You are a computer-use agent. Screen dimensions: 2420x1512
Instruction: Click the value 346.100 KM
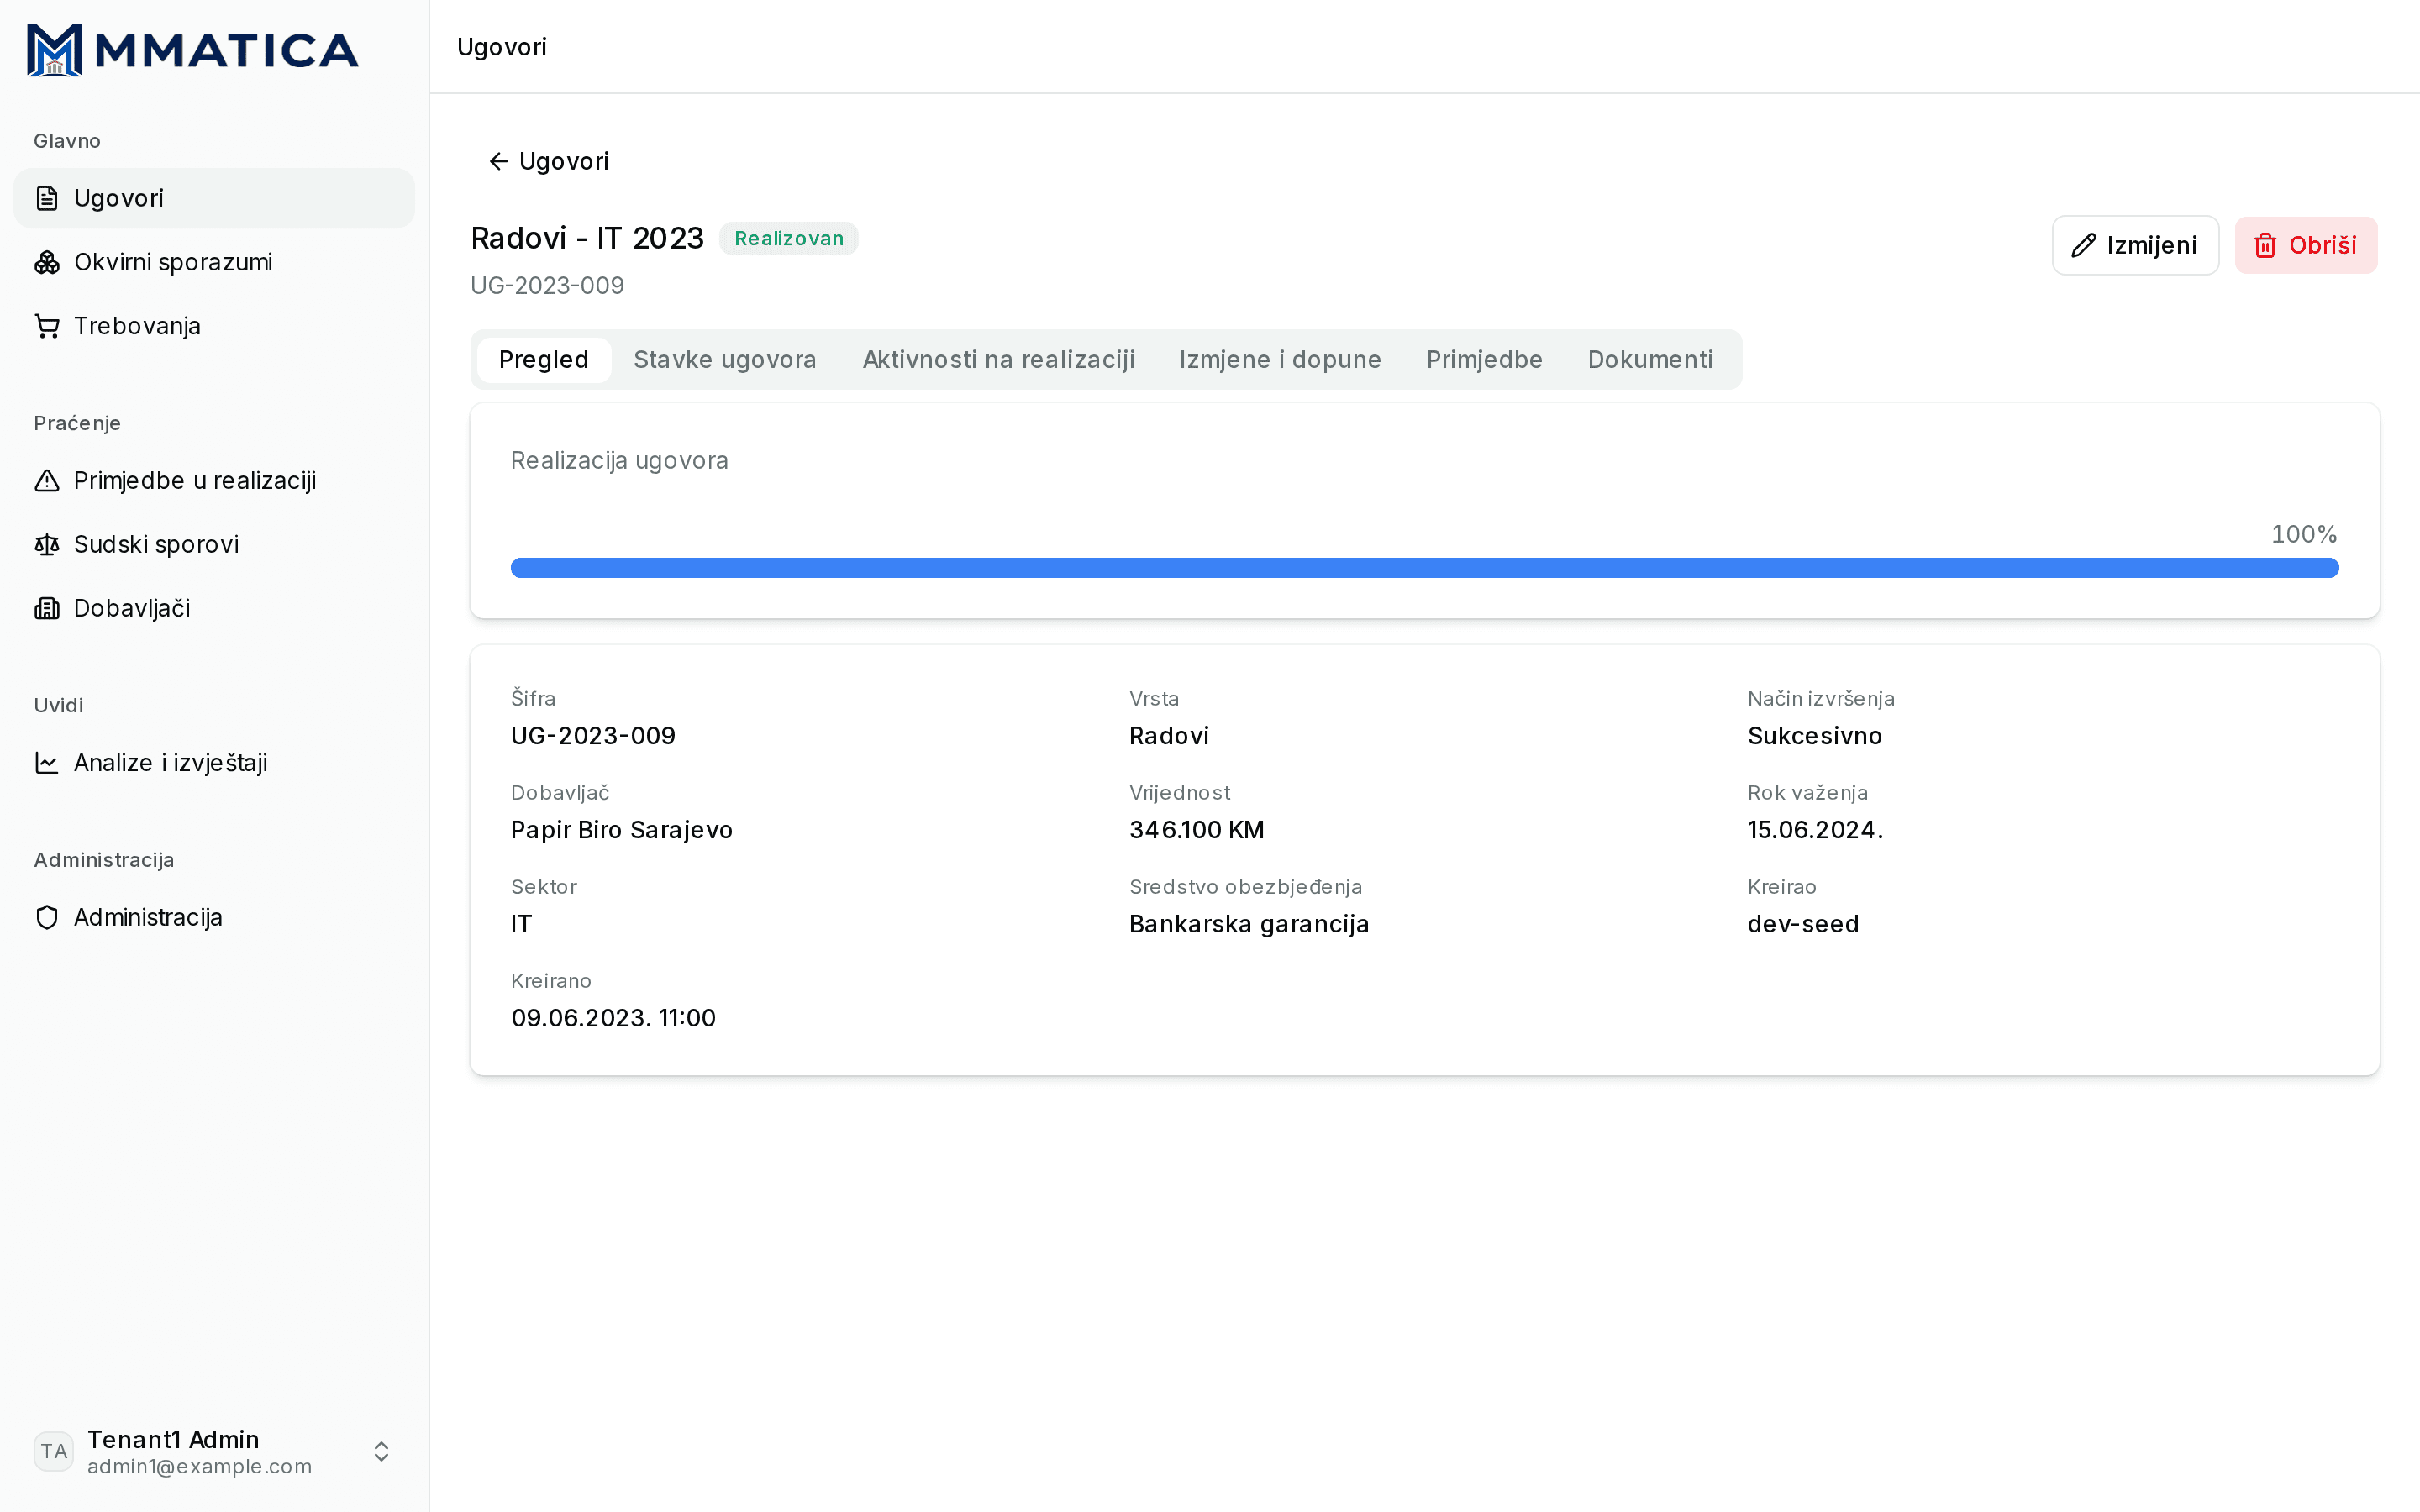click(x=1196, y=830)
